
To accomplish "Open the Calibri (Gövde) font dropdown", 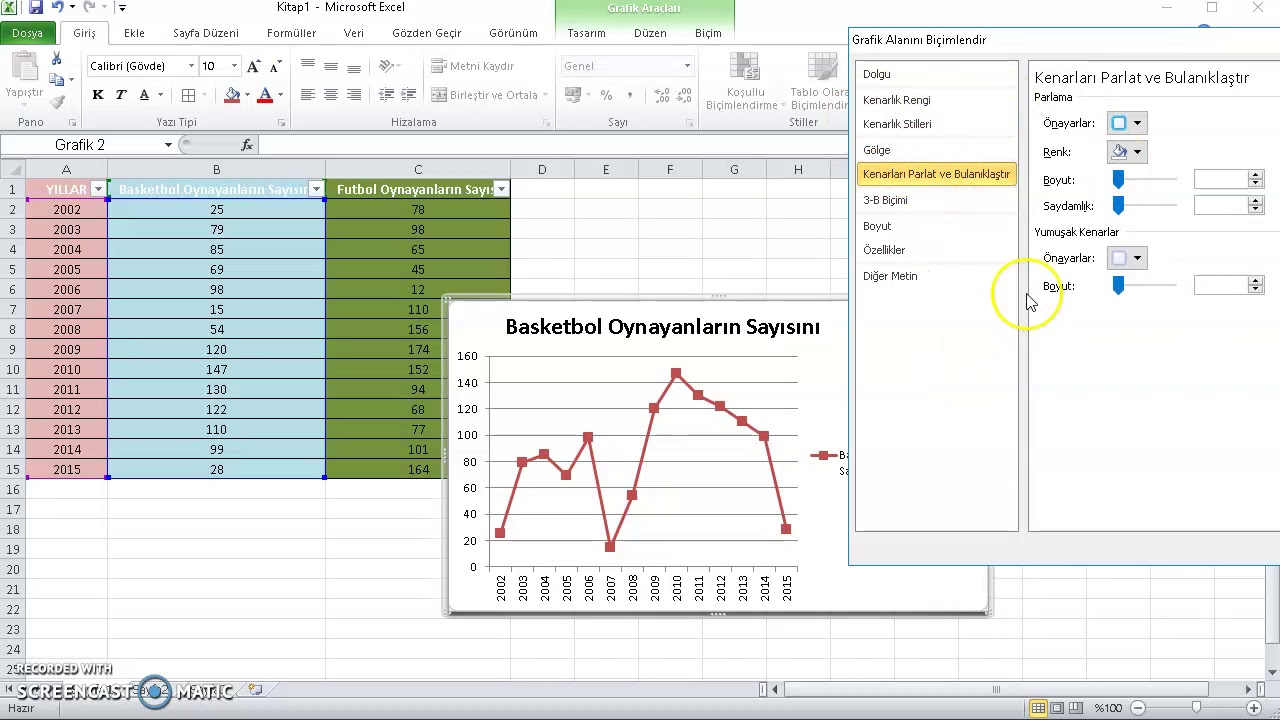I will 191,66.
